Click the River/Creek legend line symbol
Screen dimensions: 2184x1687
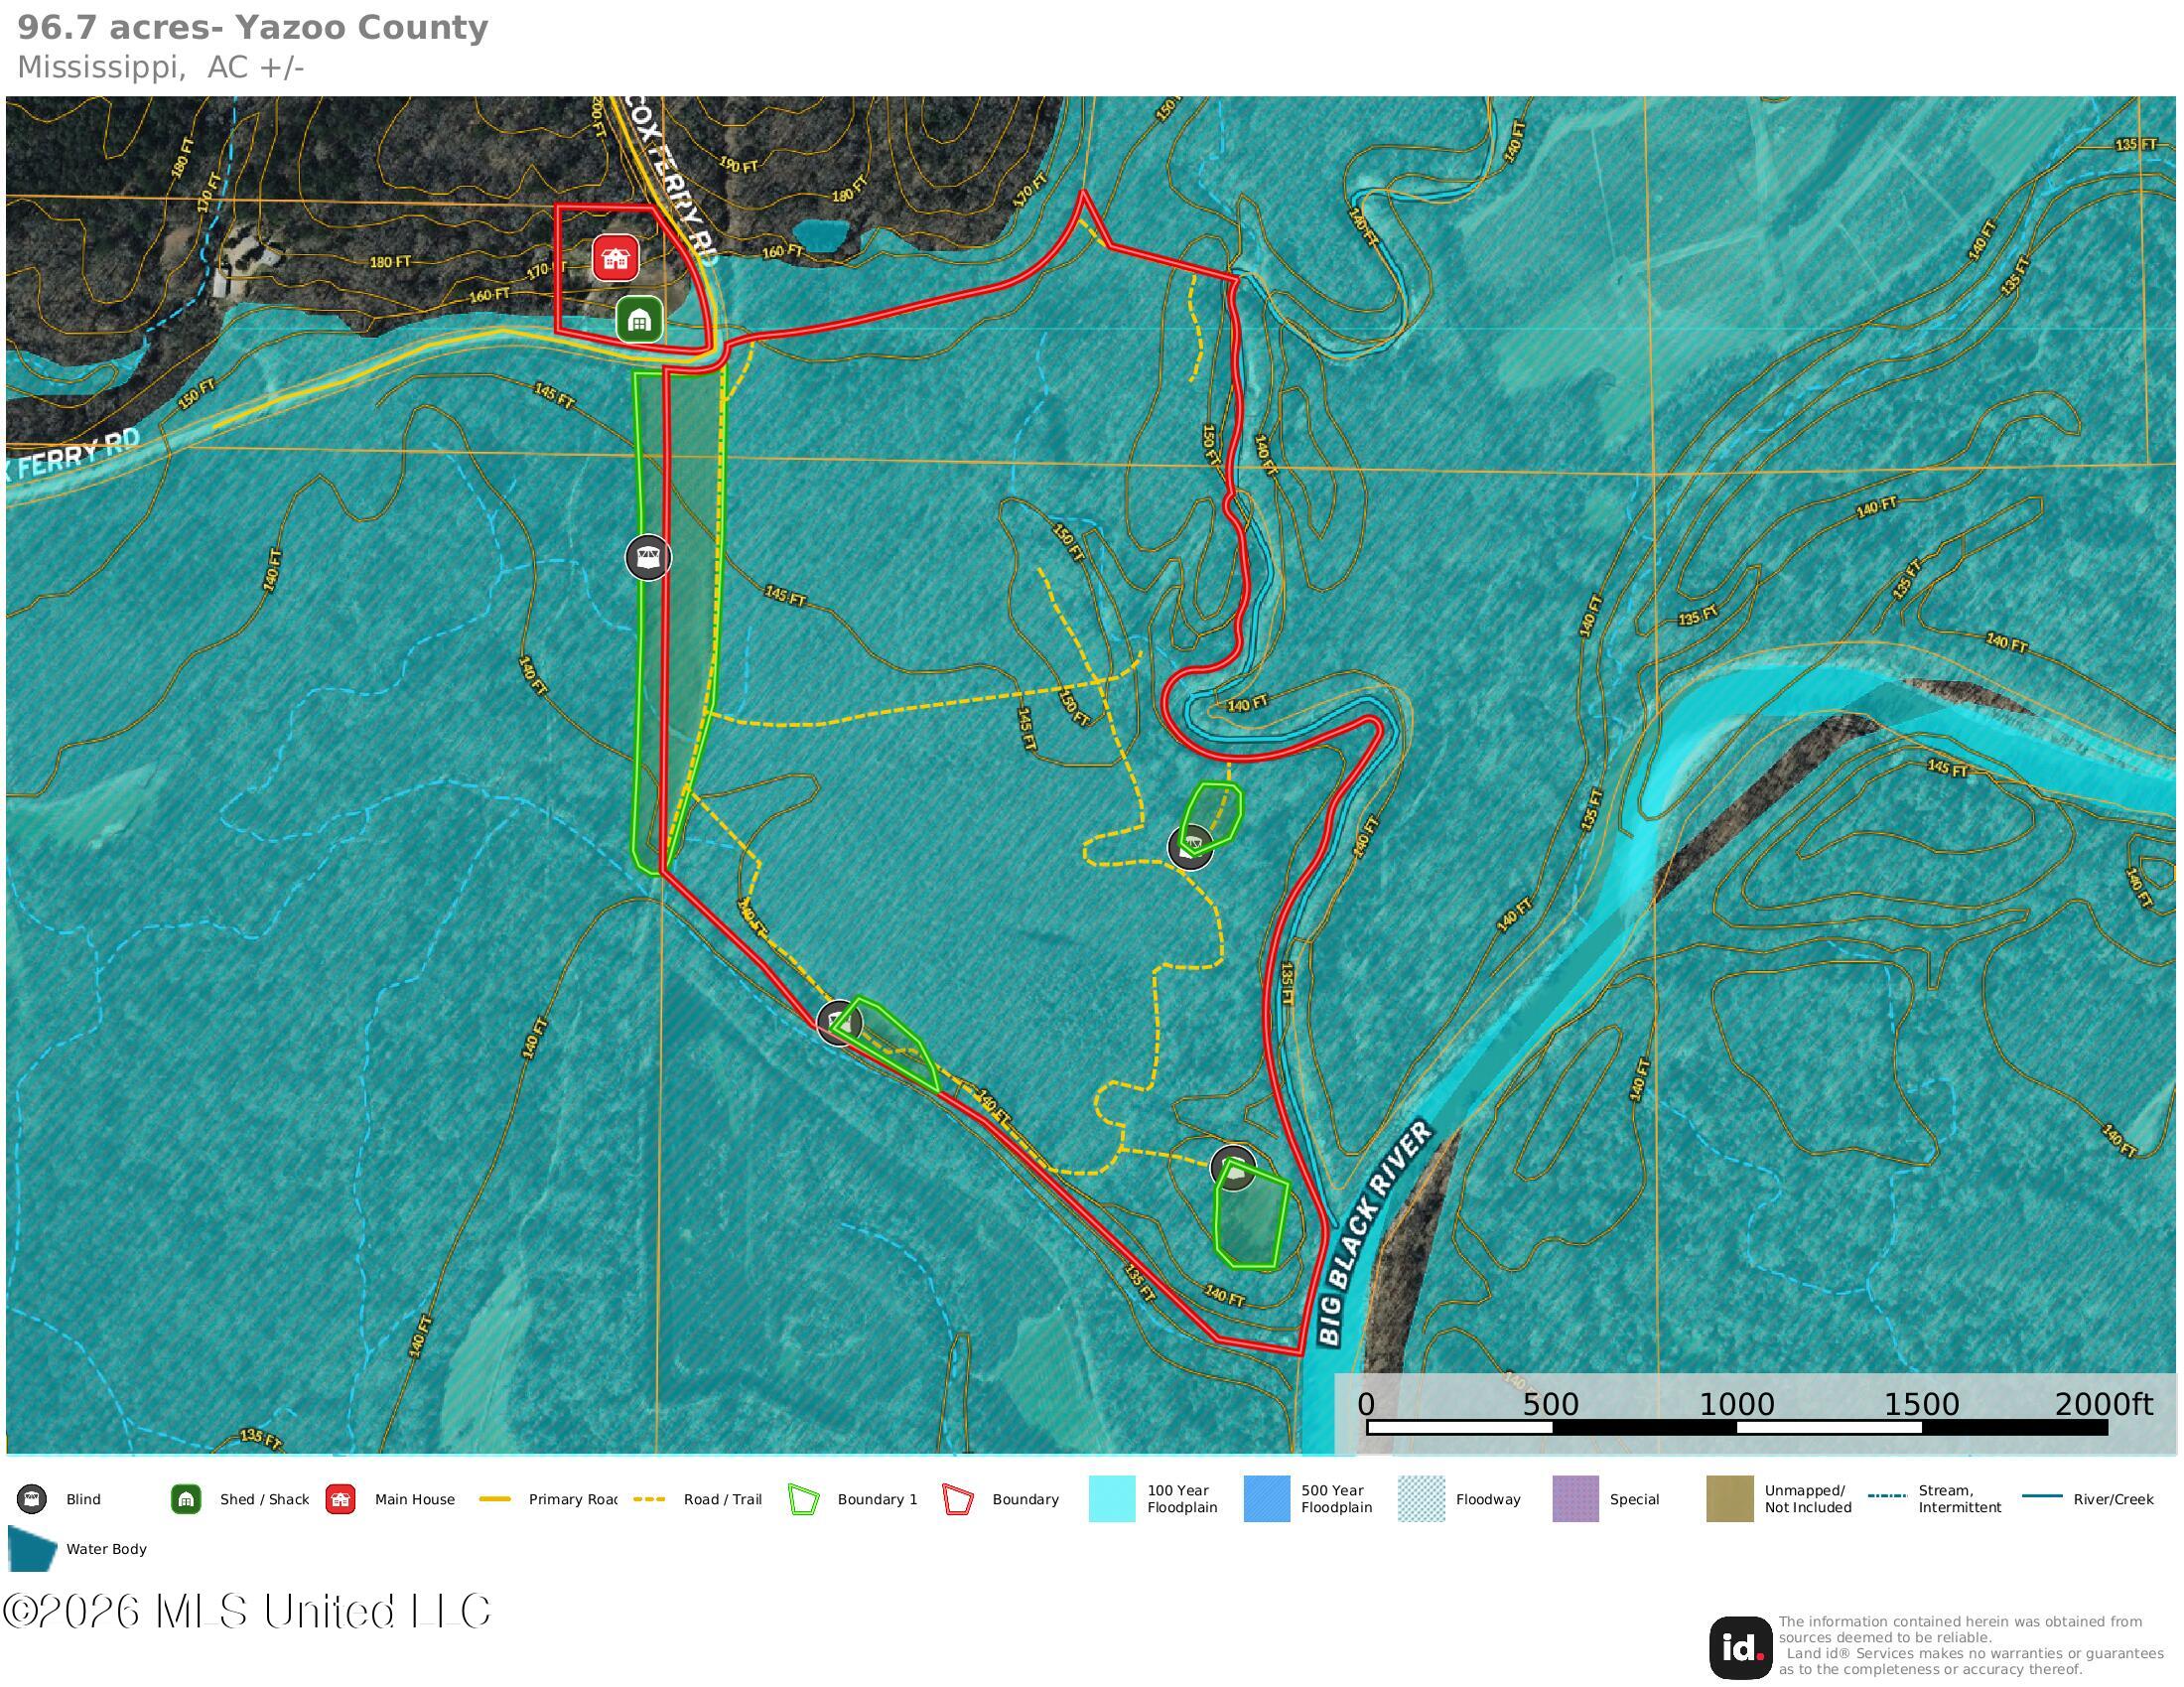coord(2042,1497)
